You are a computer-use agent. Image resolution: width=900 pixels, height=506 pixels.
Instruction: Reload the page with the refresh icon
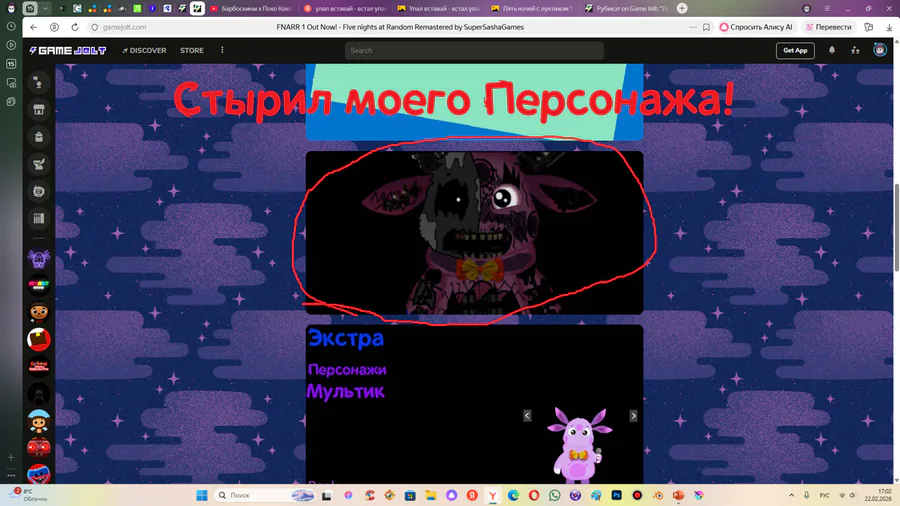coord(75,27)
